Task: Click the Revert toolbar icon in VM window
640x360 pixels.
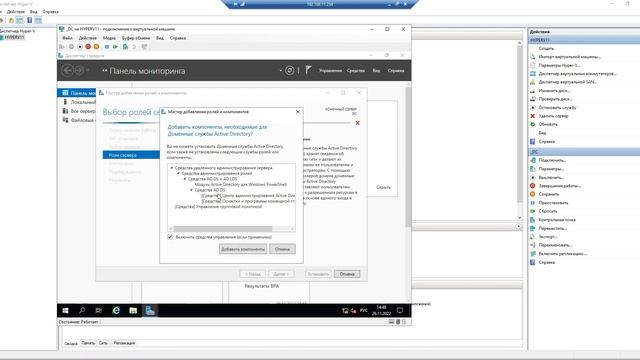Action: (134, 47)
